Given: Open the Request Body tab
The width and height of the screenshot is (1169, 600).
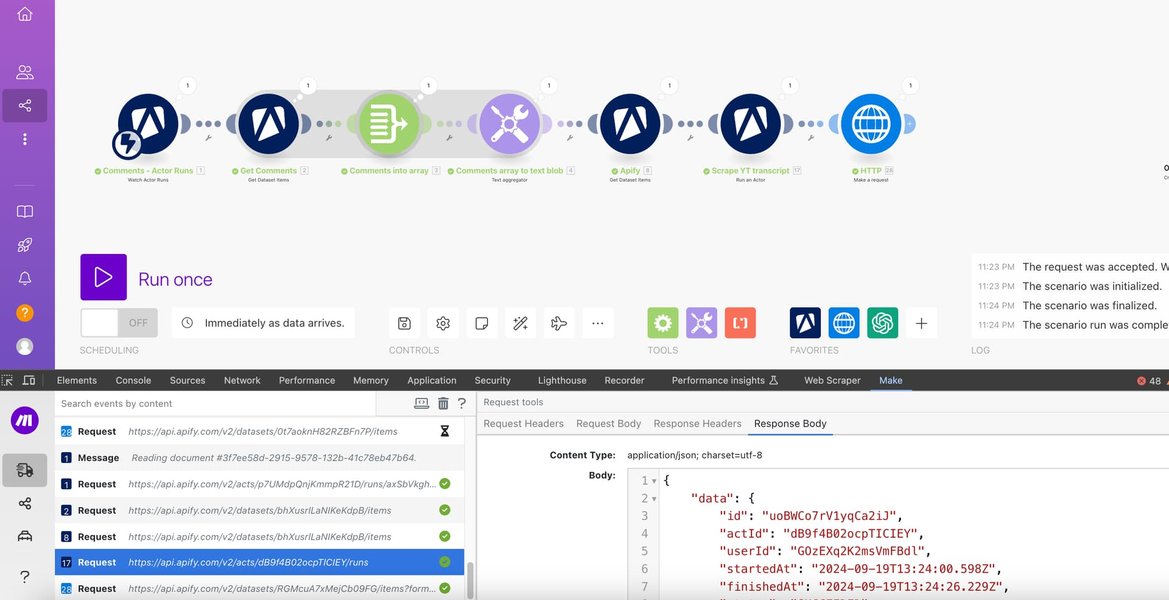Looking at the screenshot, I should coord(608,423).
